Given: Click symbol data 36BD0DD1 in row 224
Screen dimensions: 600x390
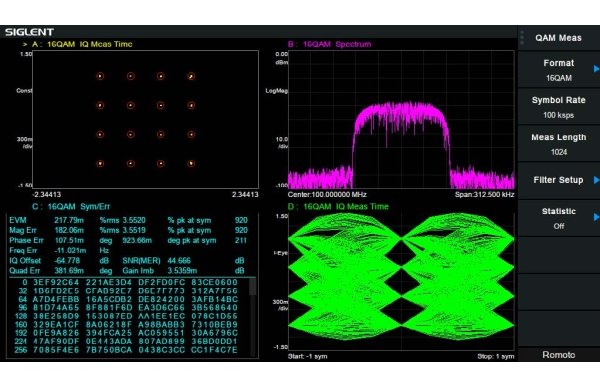Looking at the screenshot, I should click(x=215, y=341).
